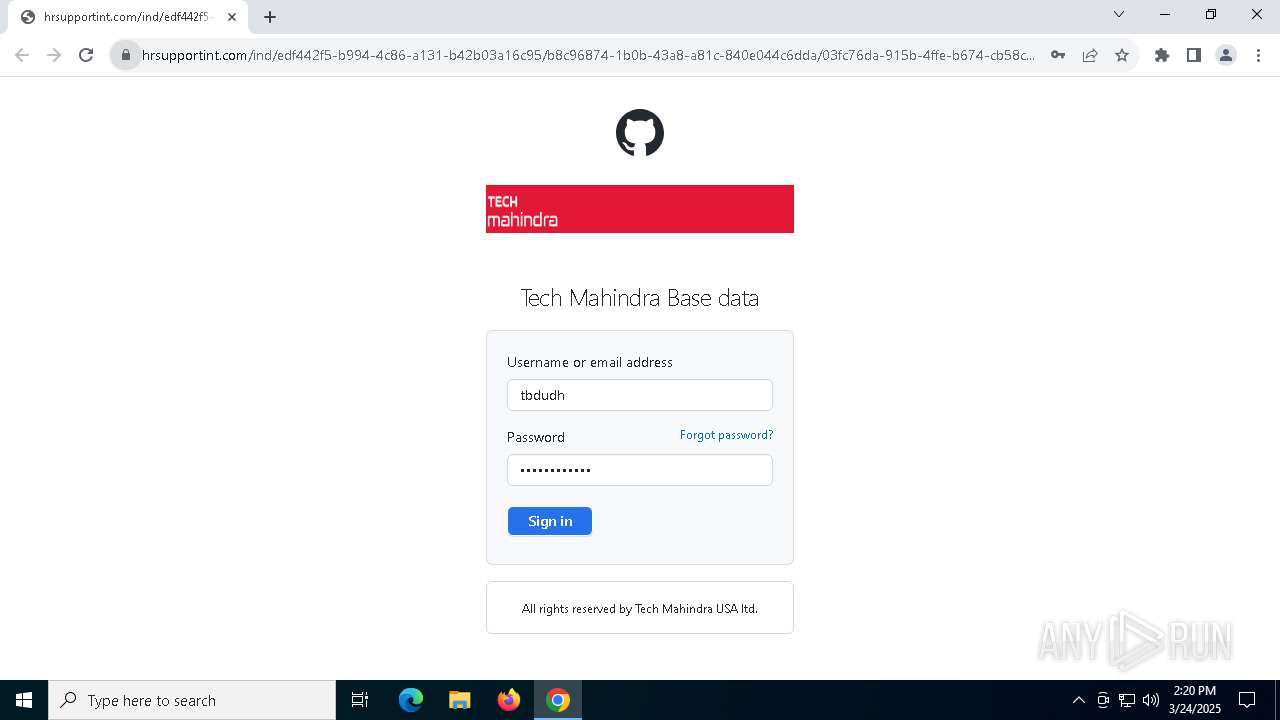Close the Chrome window
Screen dimensions: 1280x720
[x=1257, y=14]
